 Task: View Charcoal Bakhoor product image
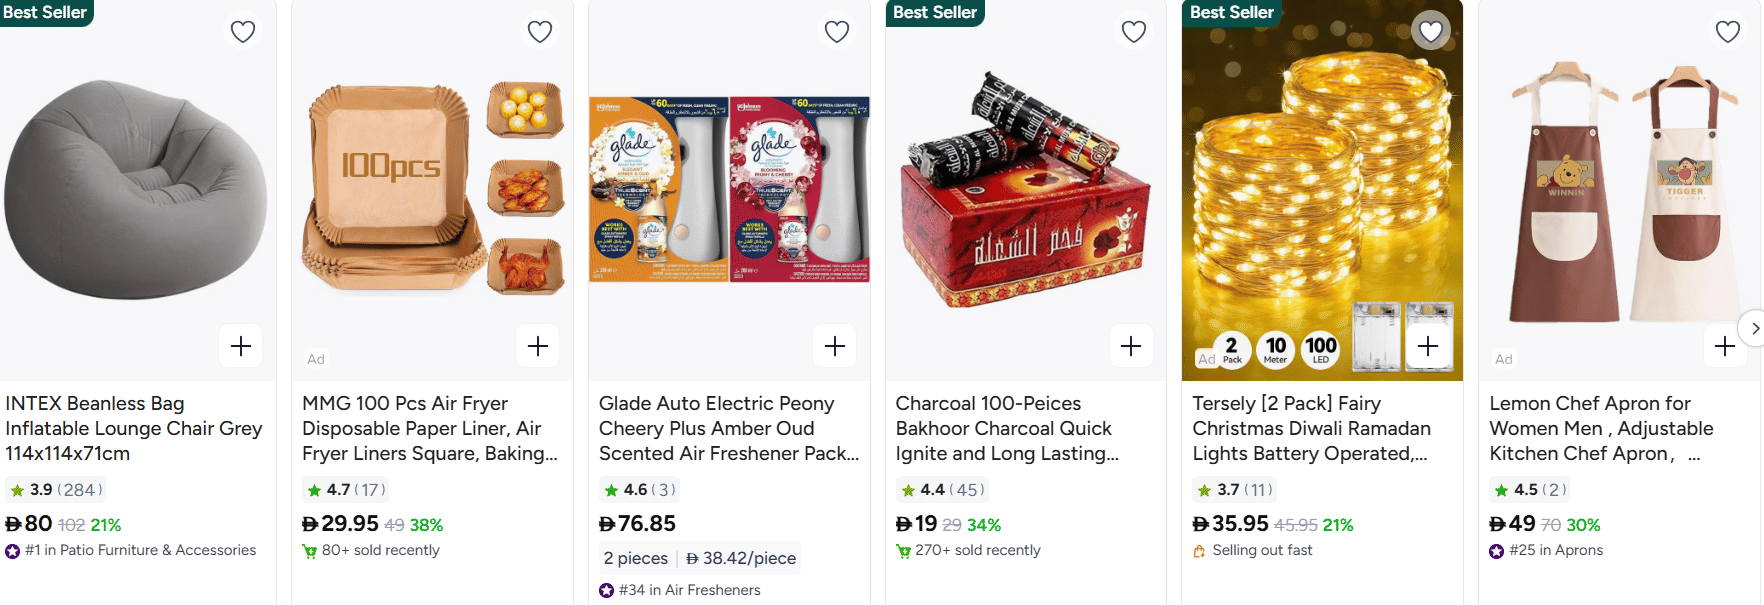(x=1025, y=190)
